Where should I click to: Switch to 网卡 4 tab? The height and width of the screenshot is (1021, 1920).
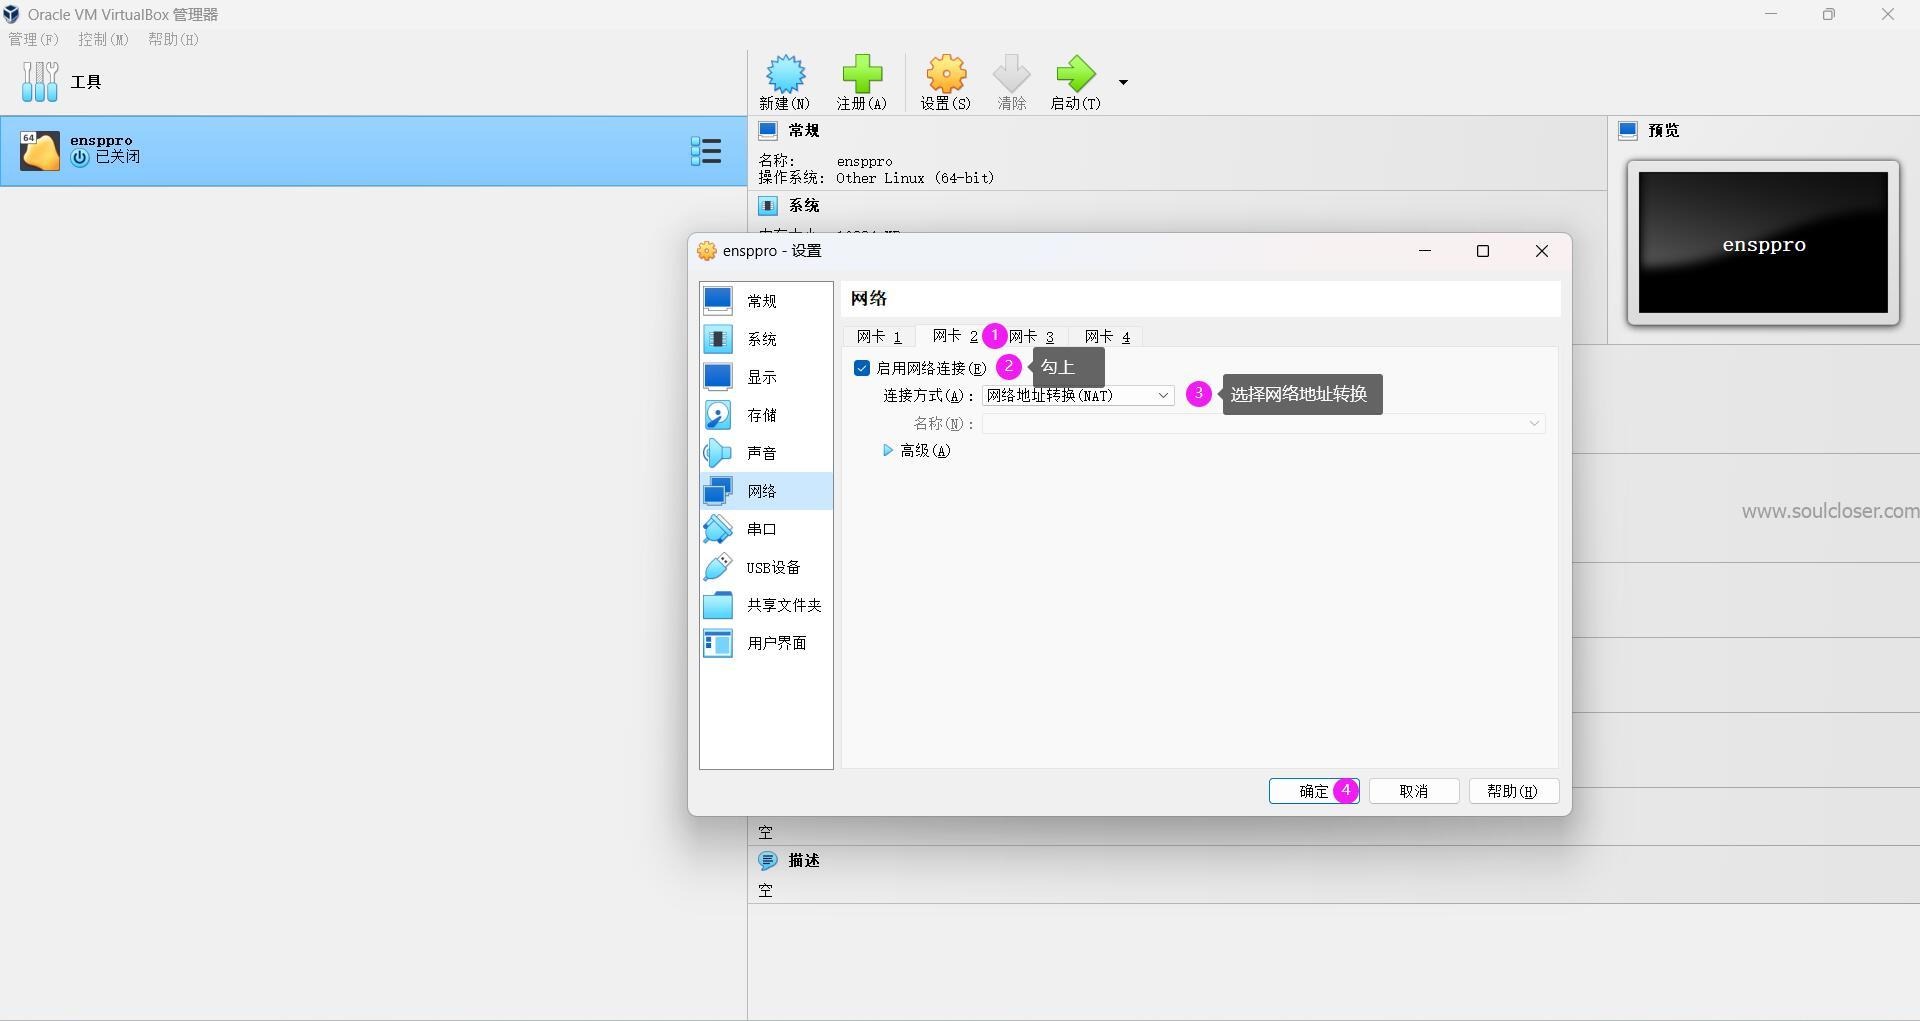pos(1107,337)
